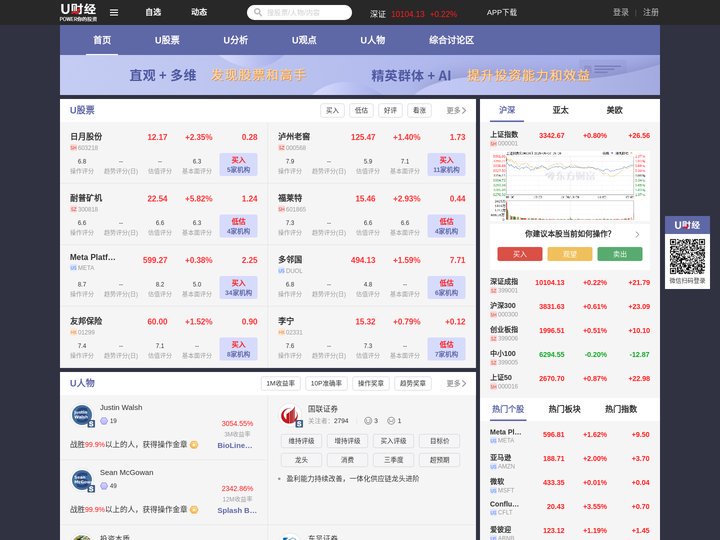The image size is (720, 540).
Task: Click the 买入评级 tag
Action: click(393, 441)
